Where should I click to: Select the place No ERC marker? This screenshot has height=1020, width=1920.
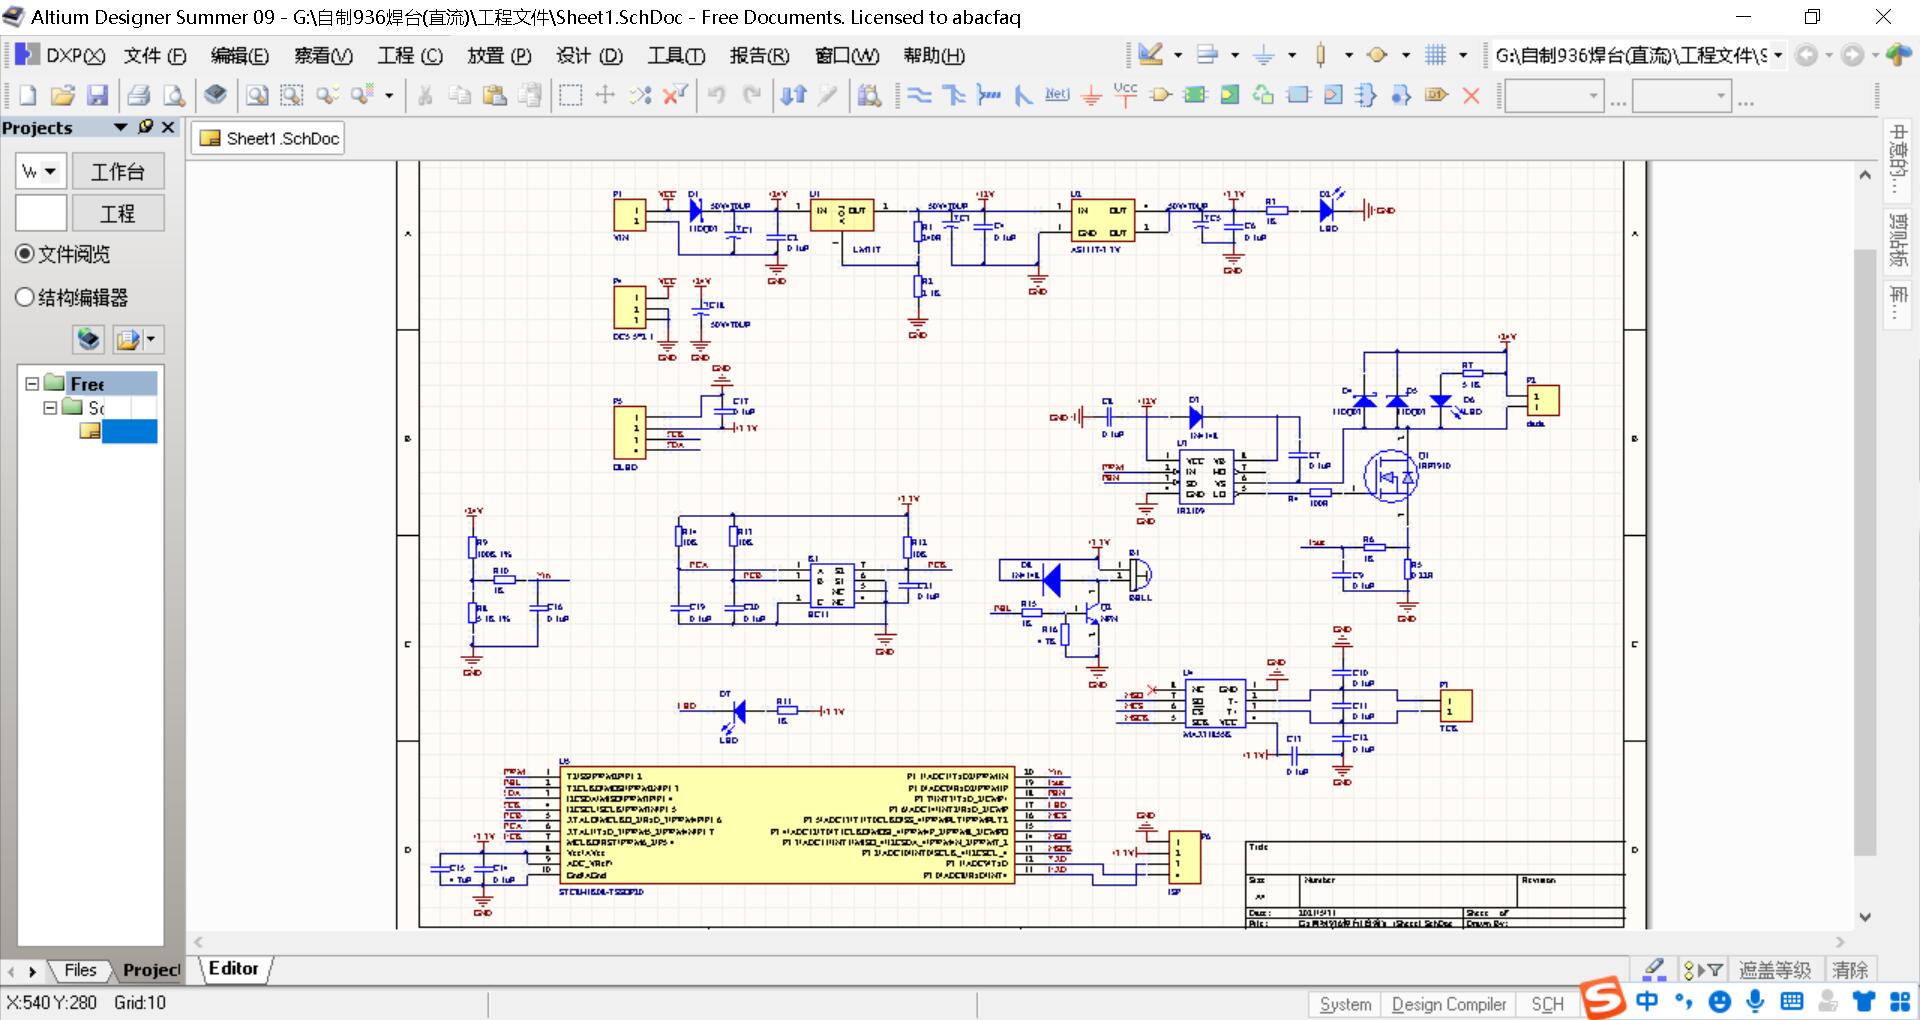coord(1471,95)
